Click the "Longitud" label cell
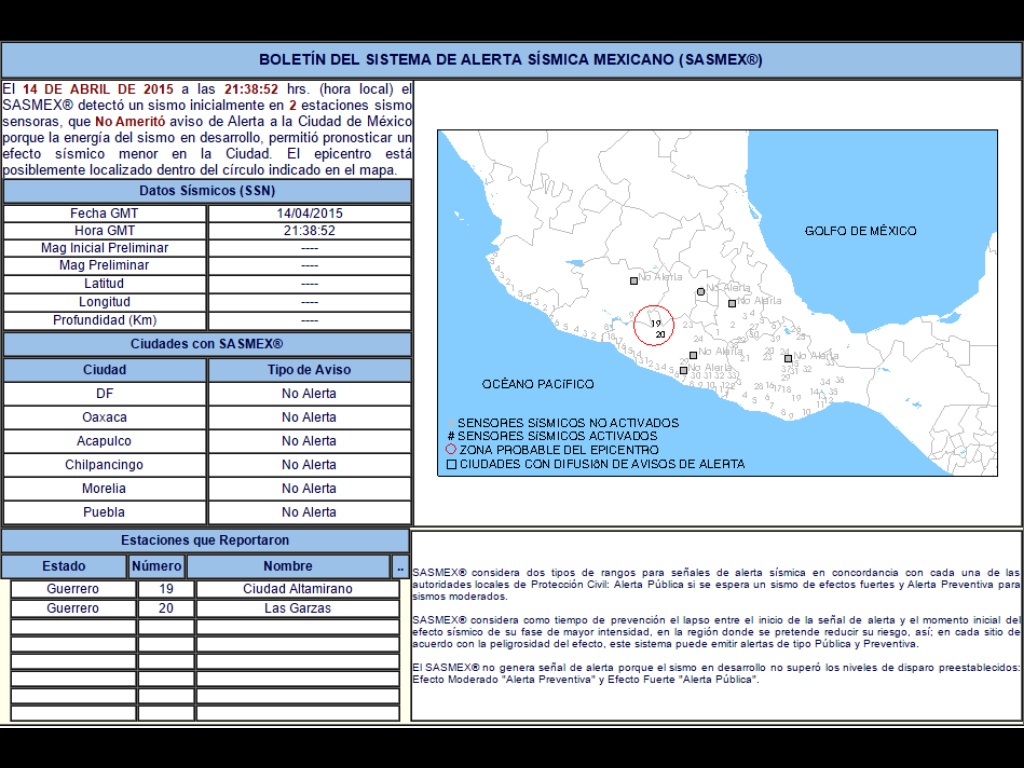The width and height of the screenshot is (1024, 768). (104, 302)
